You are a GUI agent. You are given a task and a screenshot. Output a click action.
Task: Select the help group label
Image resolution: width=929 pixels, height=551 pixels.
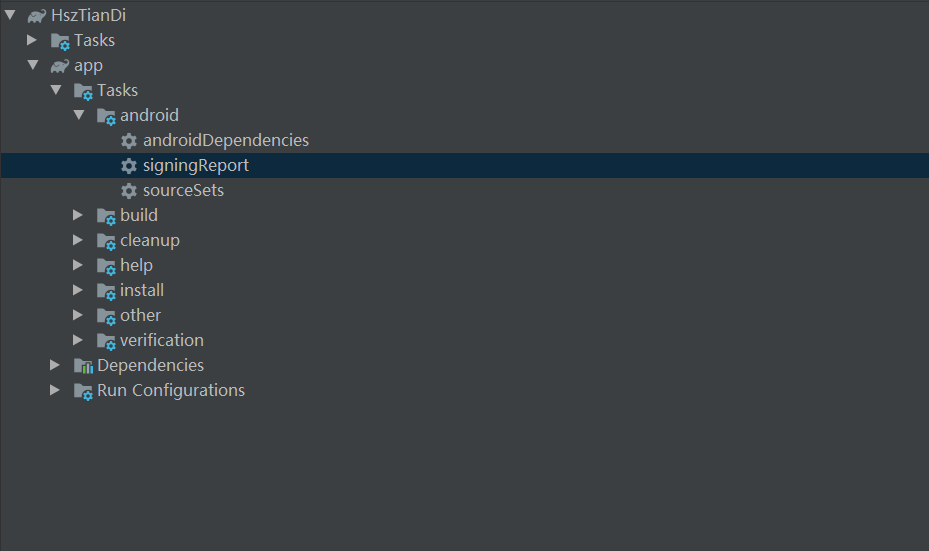click(x=136, y=265)
